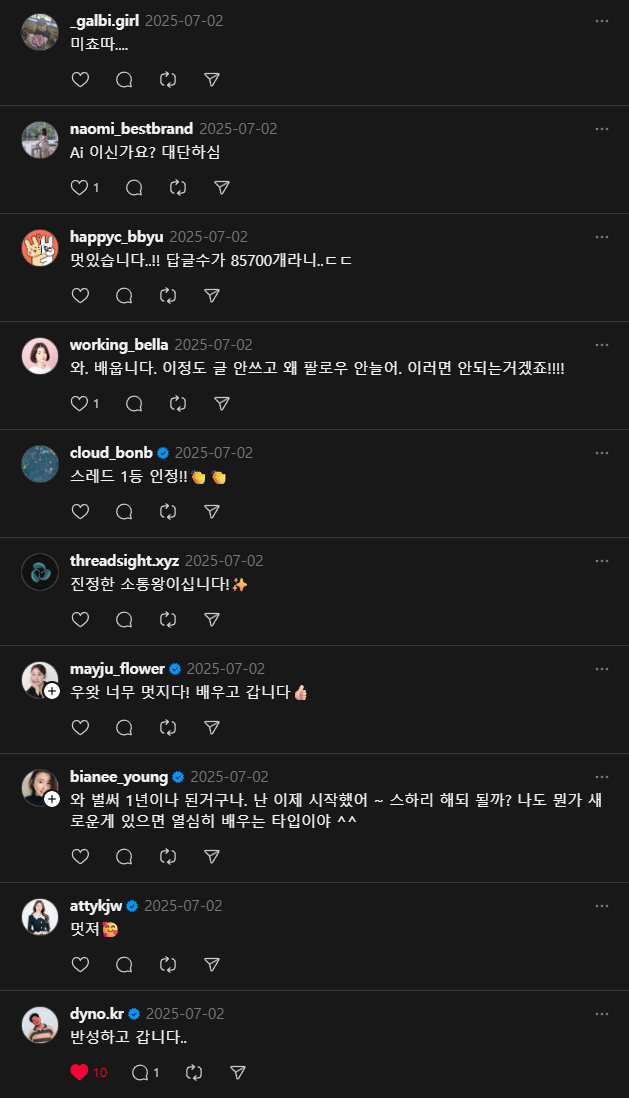Reply to attykjw's comment
Image resolution: width=629 pixels, height=1098 pixels.
click(124, 965)
